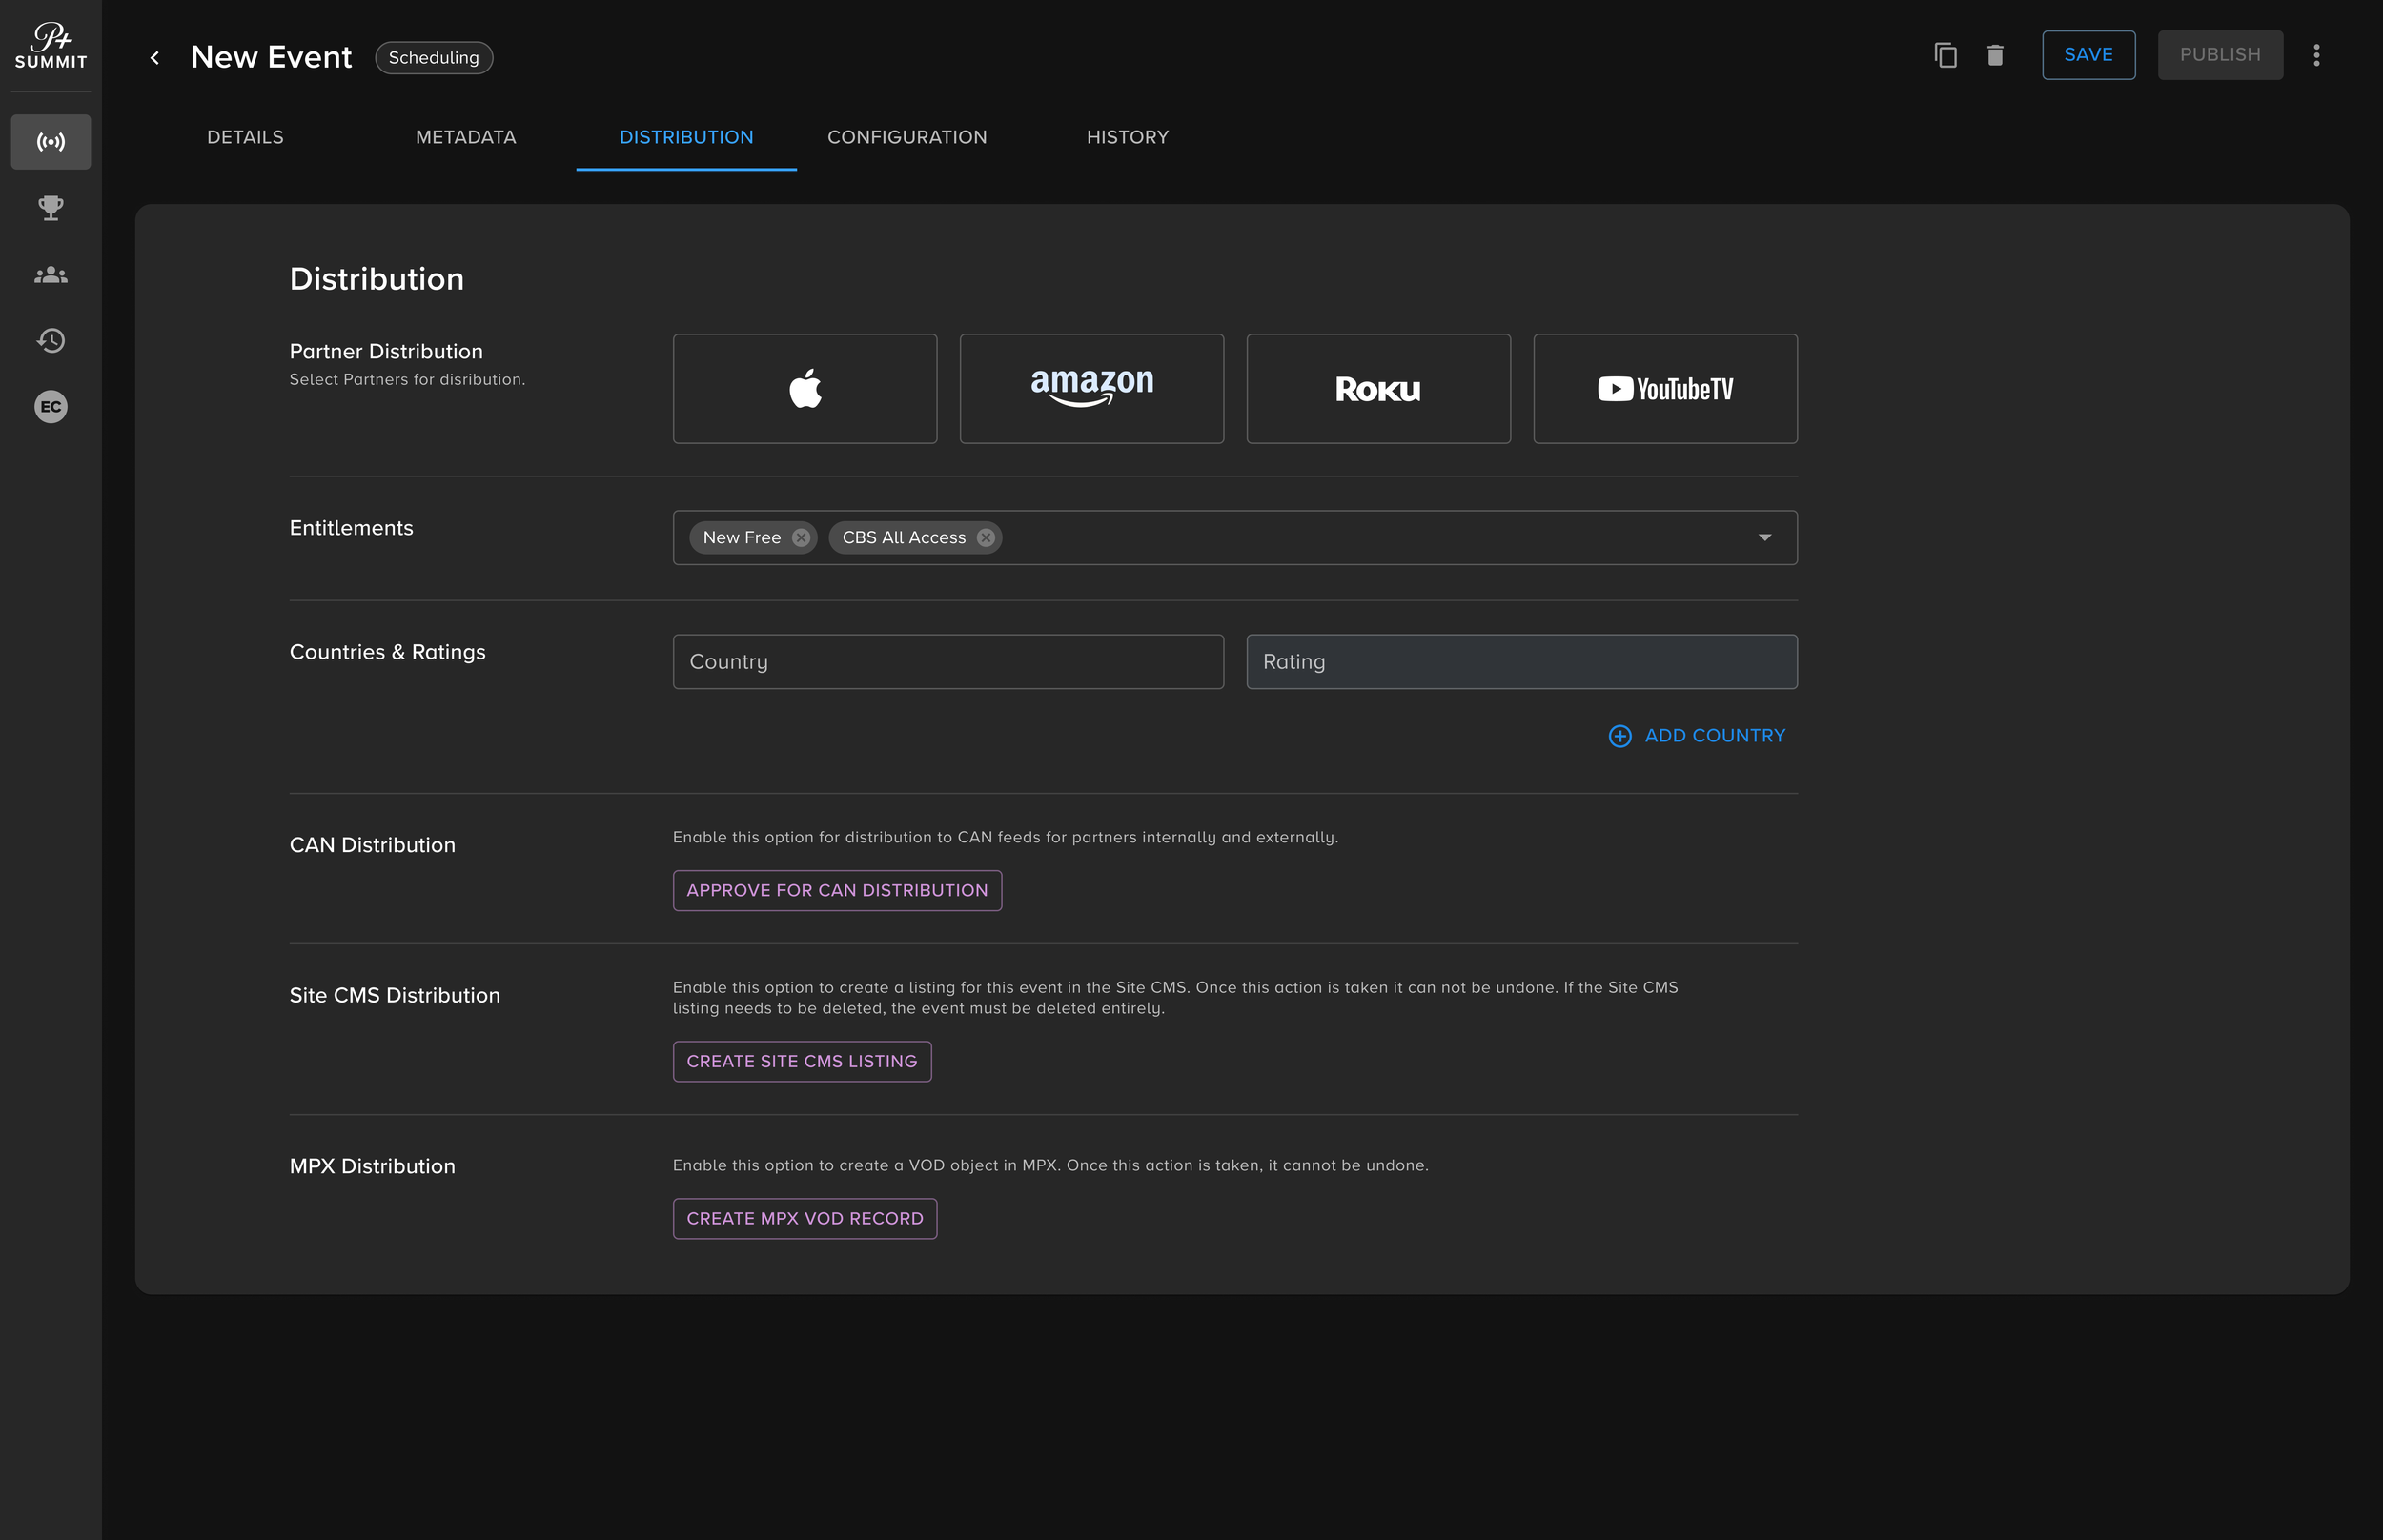
Task: Open the three-dot more options menu
Action: 2316,55
